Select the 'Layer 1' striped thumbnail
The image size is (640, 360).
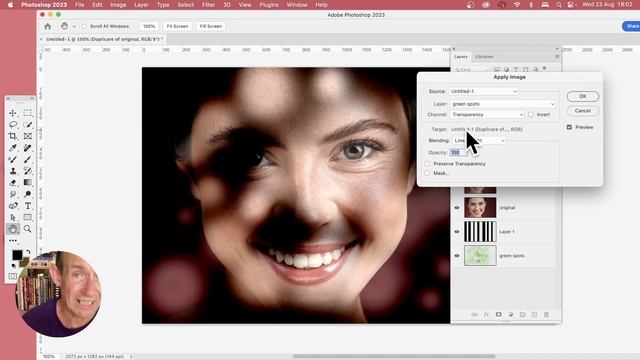480,231
